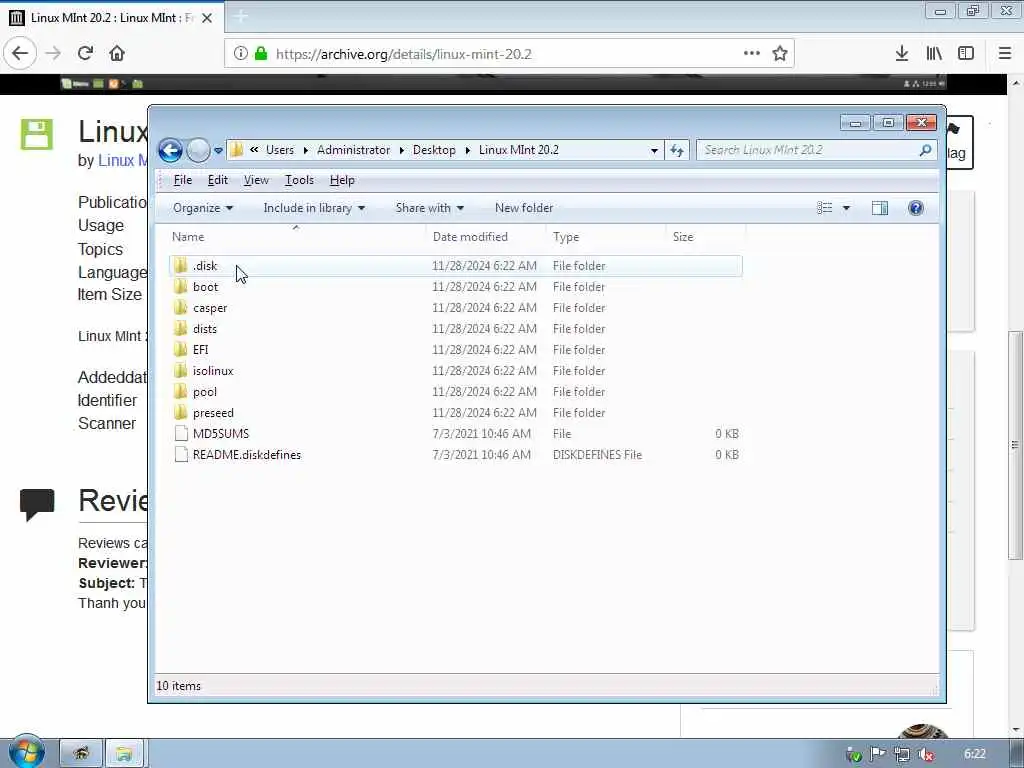
Task: Sort by the Name column header
Action: point(188,237)
